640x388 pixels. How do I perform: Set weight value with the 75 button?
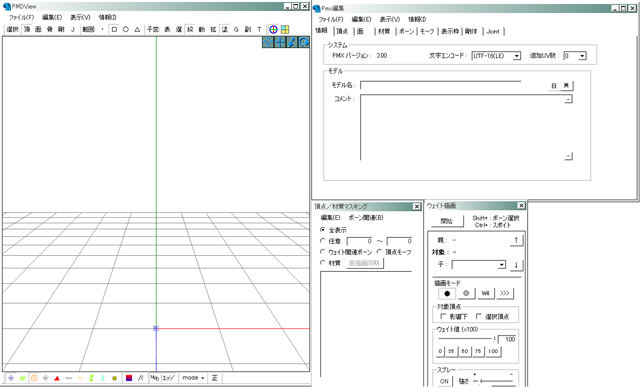(x=478, y=351)
